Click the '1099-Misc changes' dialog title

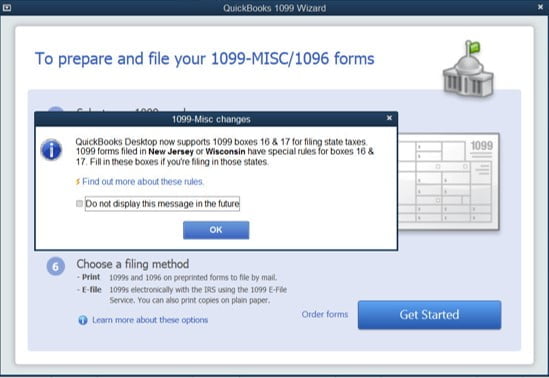(x=211, y=119)
